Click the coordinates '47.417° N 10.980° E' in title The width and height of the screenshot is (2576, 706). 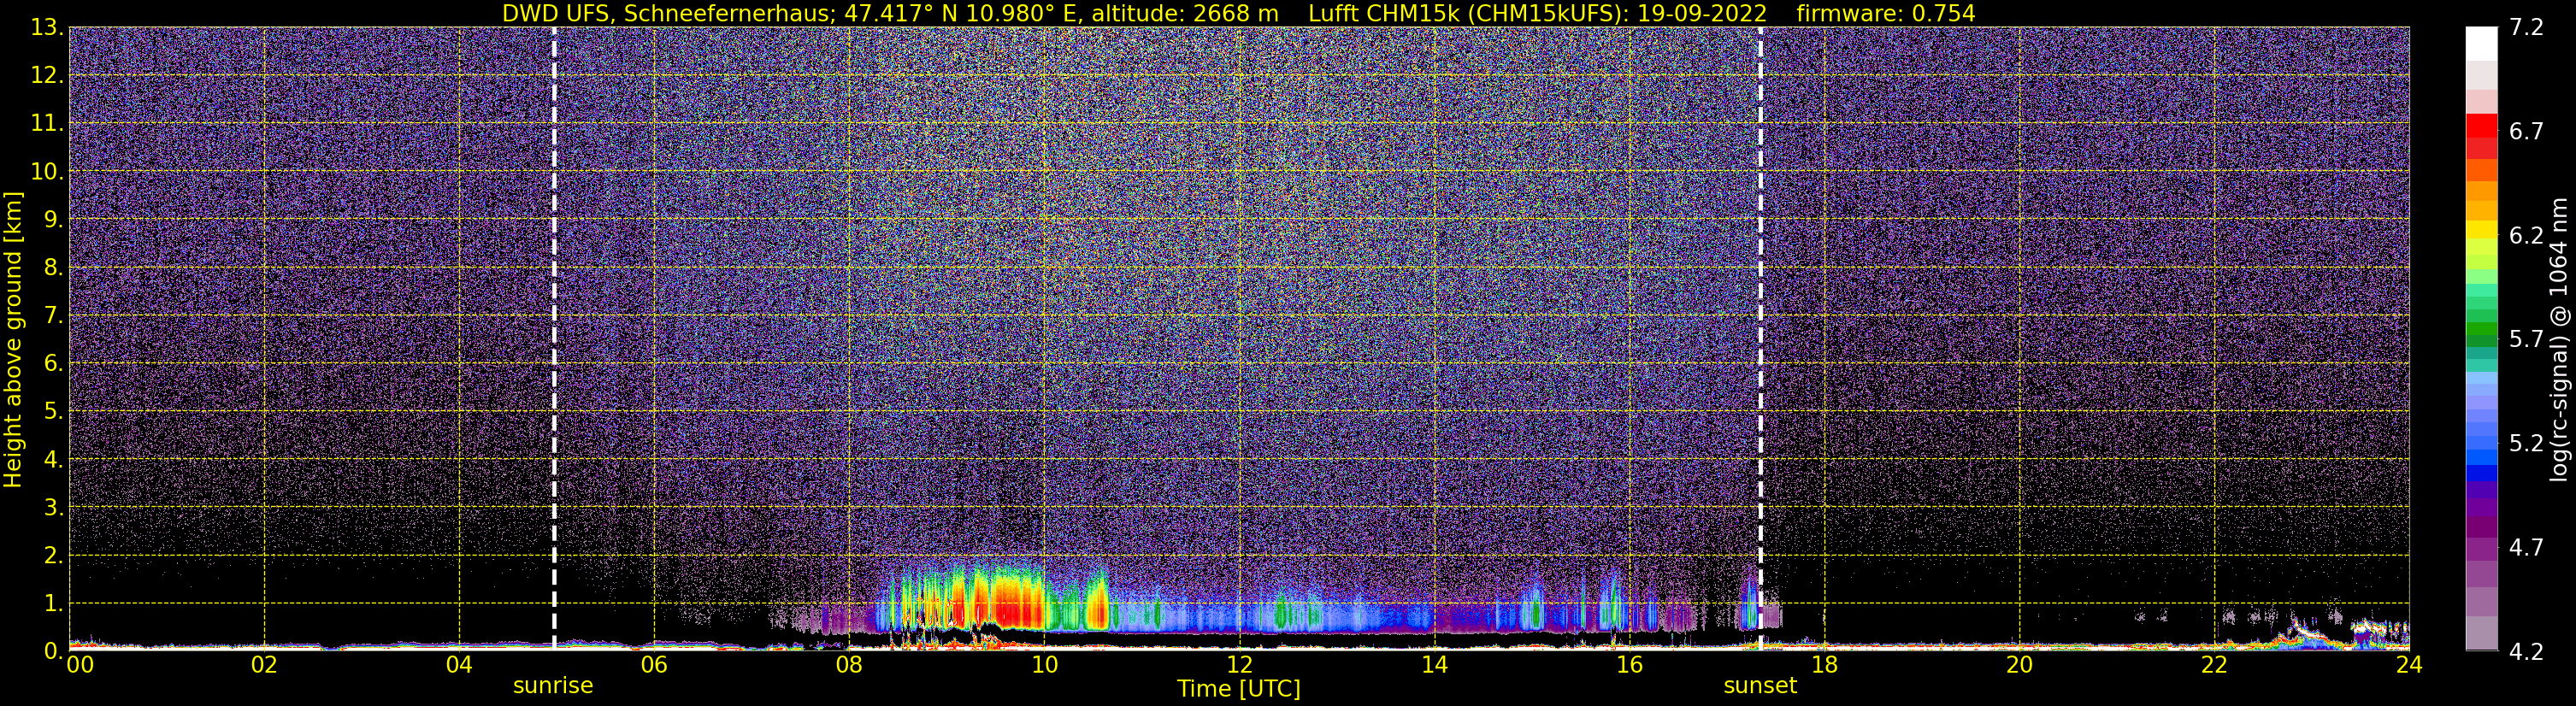964,14
